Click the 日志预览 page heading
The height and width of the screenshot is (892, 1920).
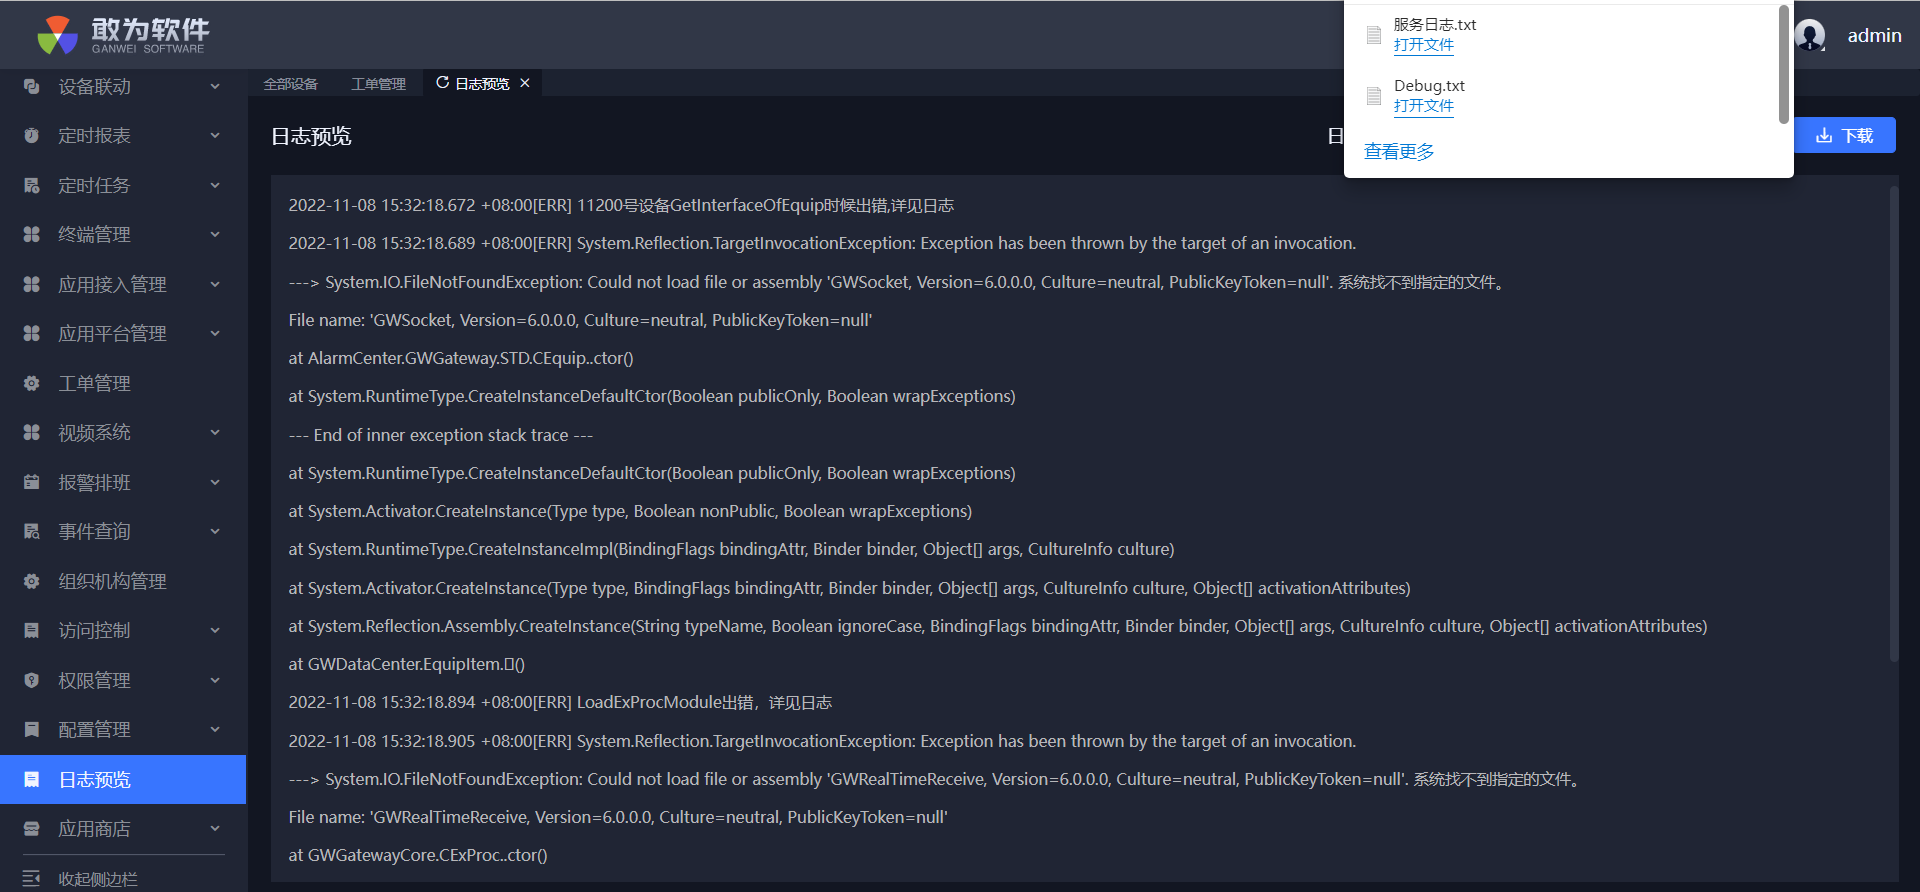coord(311,137)
